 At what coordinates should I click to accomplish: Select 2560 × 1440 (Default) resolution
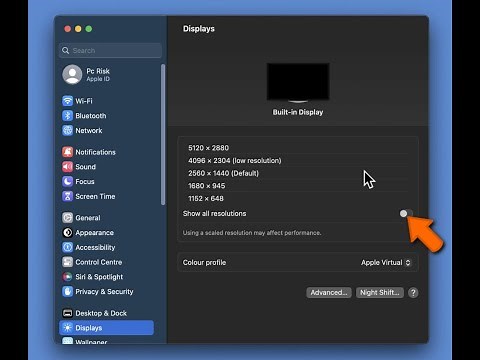click(x=223, y=173)
